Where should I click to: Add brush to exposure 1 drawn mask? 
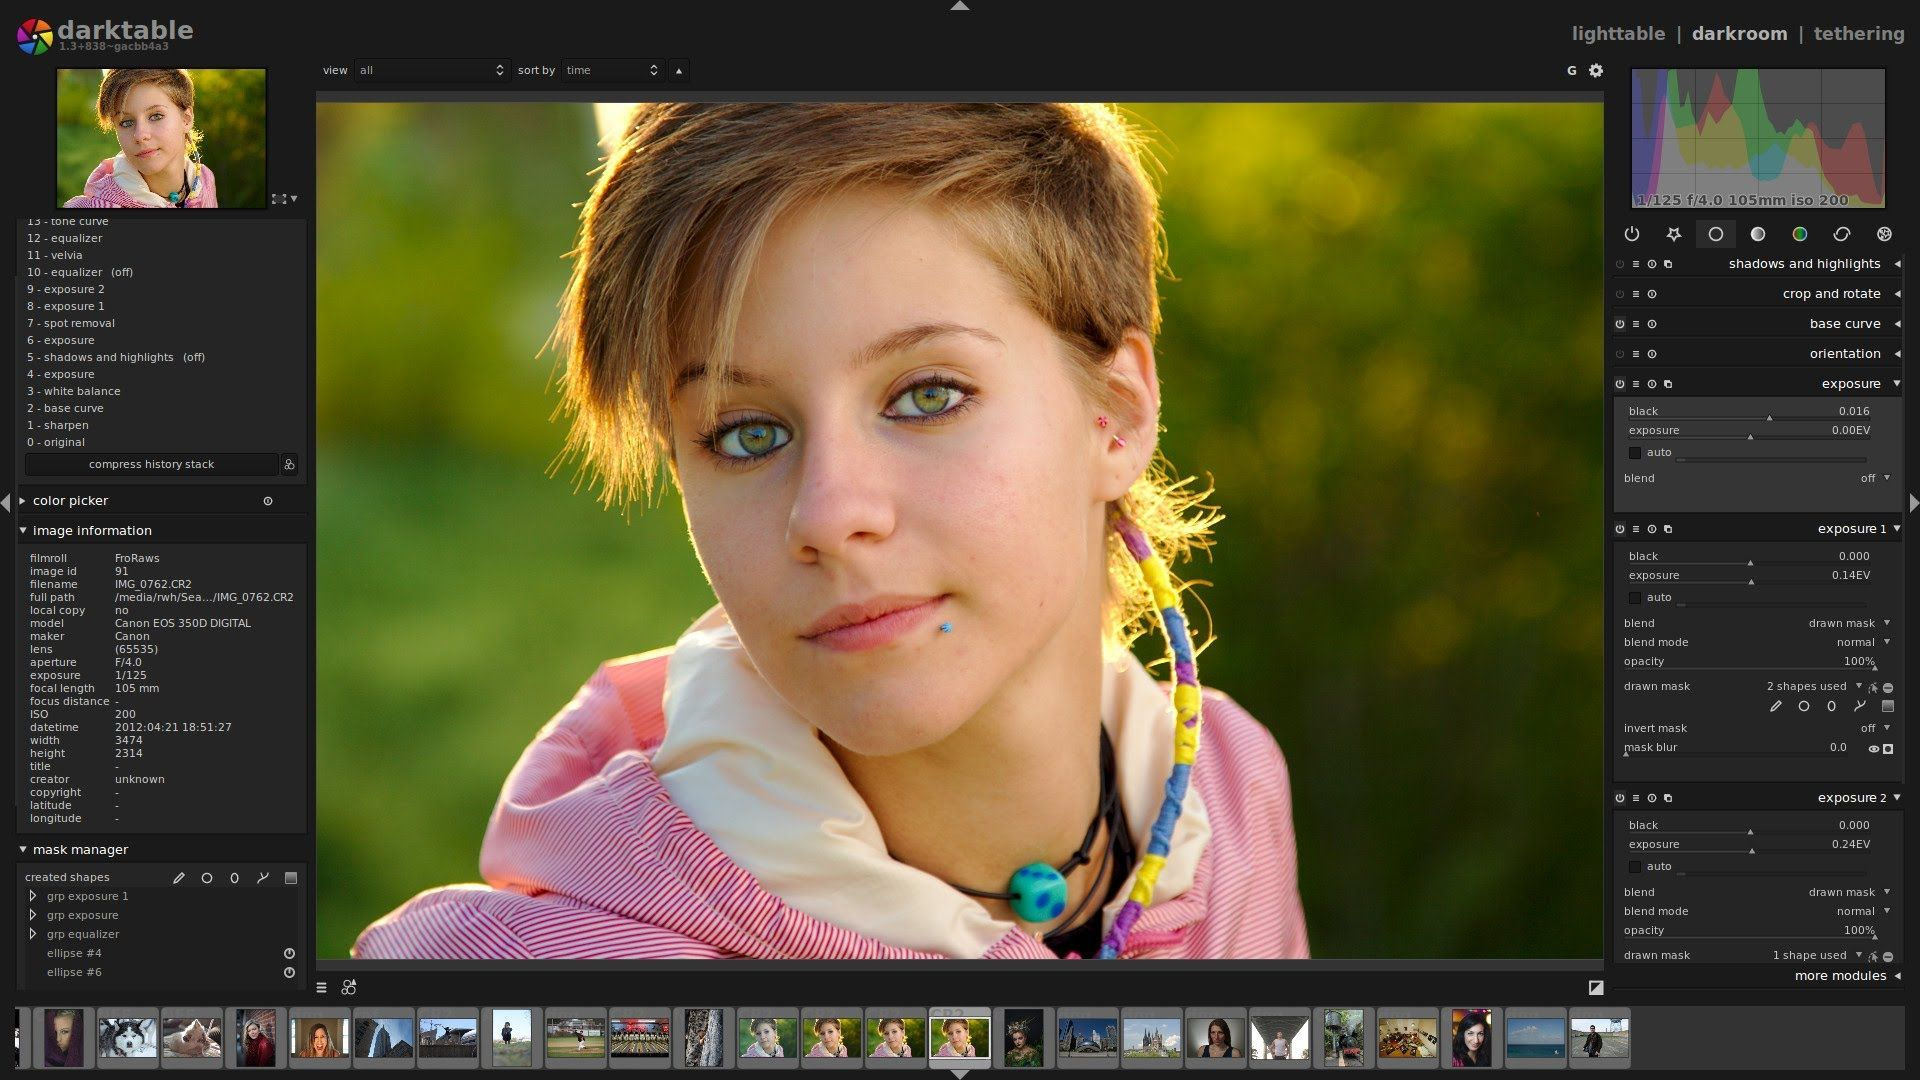[x=1776, y=706]
